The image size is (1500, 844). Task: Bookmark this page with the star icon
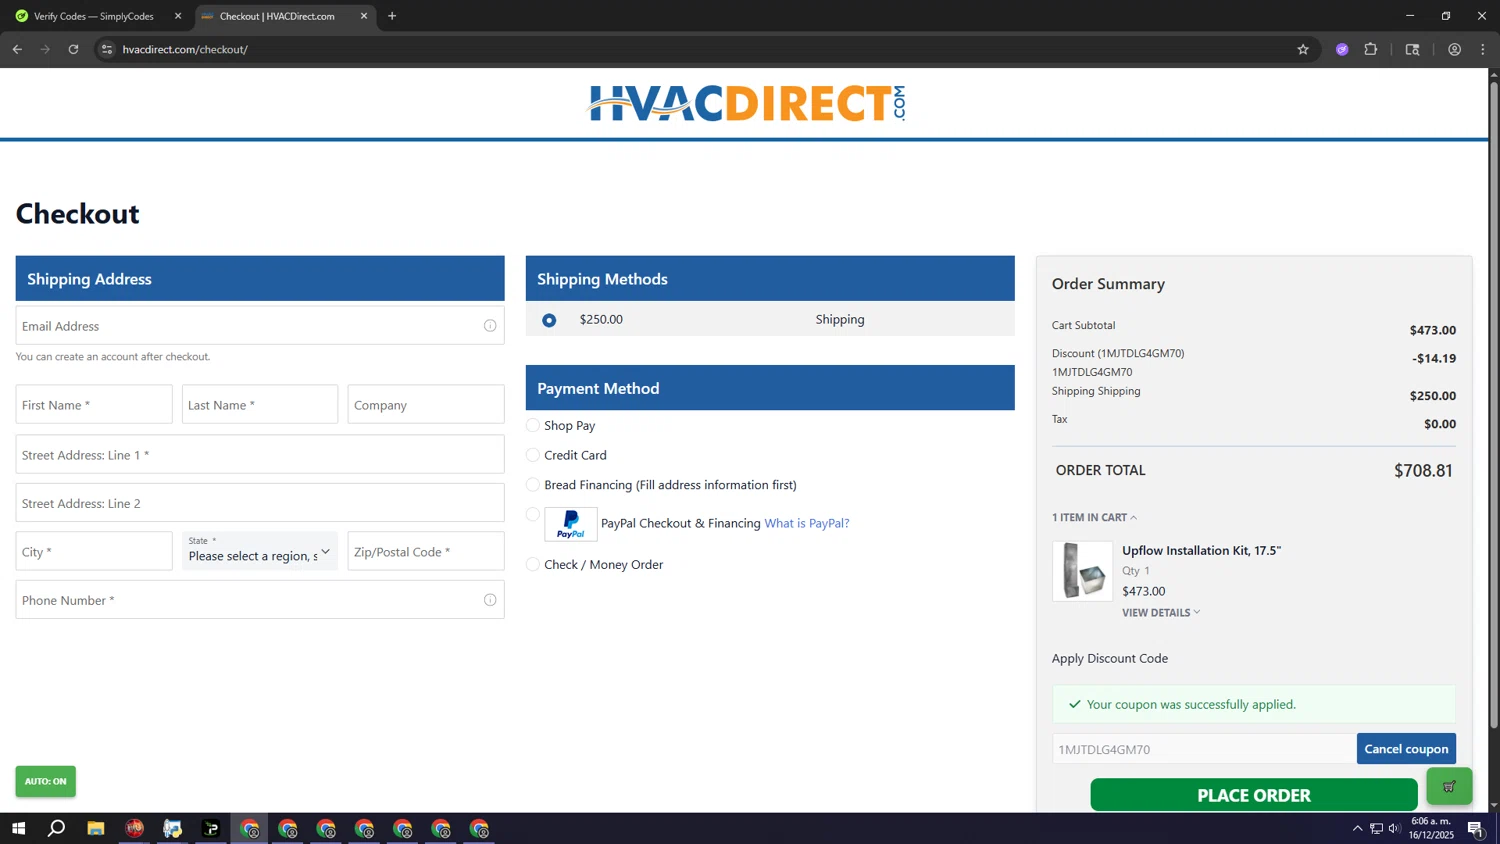click(1303, 49)
